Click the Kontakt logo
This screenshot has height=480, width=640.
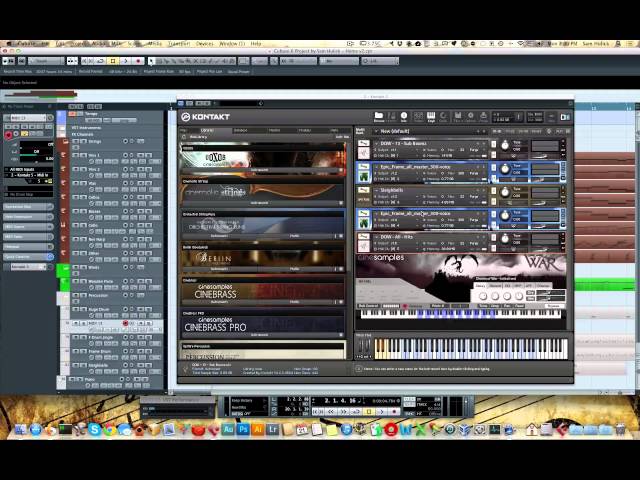pos(206,117)
